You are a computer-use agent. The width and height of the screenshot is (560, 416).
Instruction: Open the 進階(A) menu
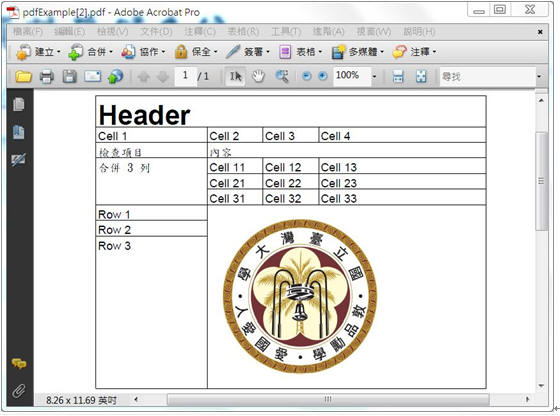click(x=329, y=32)
